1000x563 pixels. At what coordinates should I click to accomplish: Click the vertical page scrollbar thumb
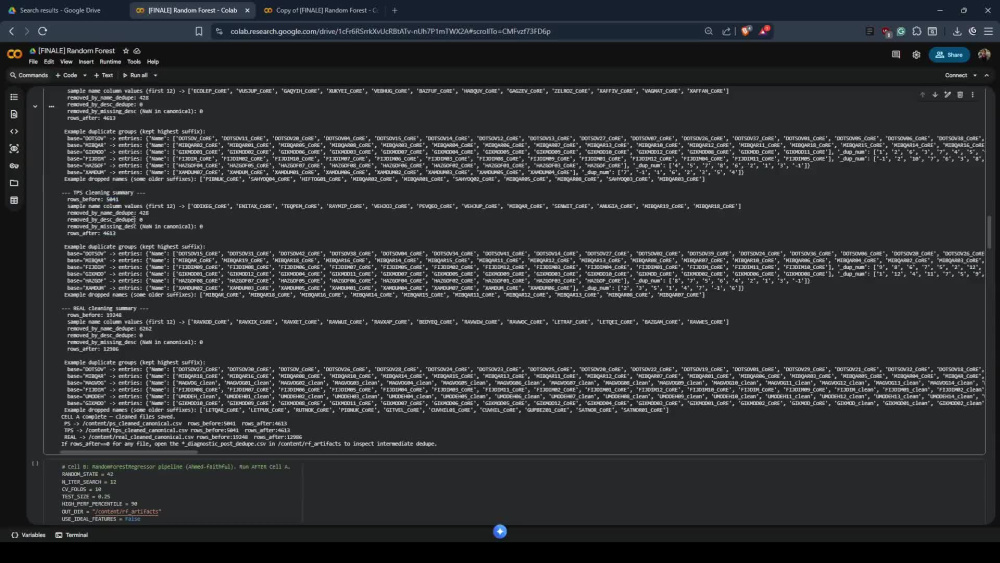pos(989,233)
